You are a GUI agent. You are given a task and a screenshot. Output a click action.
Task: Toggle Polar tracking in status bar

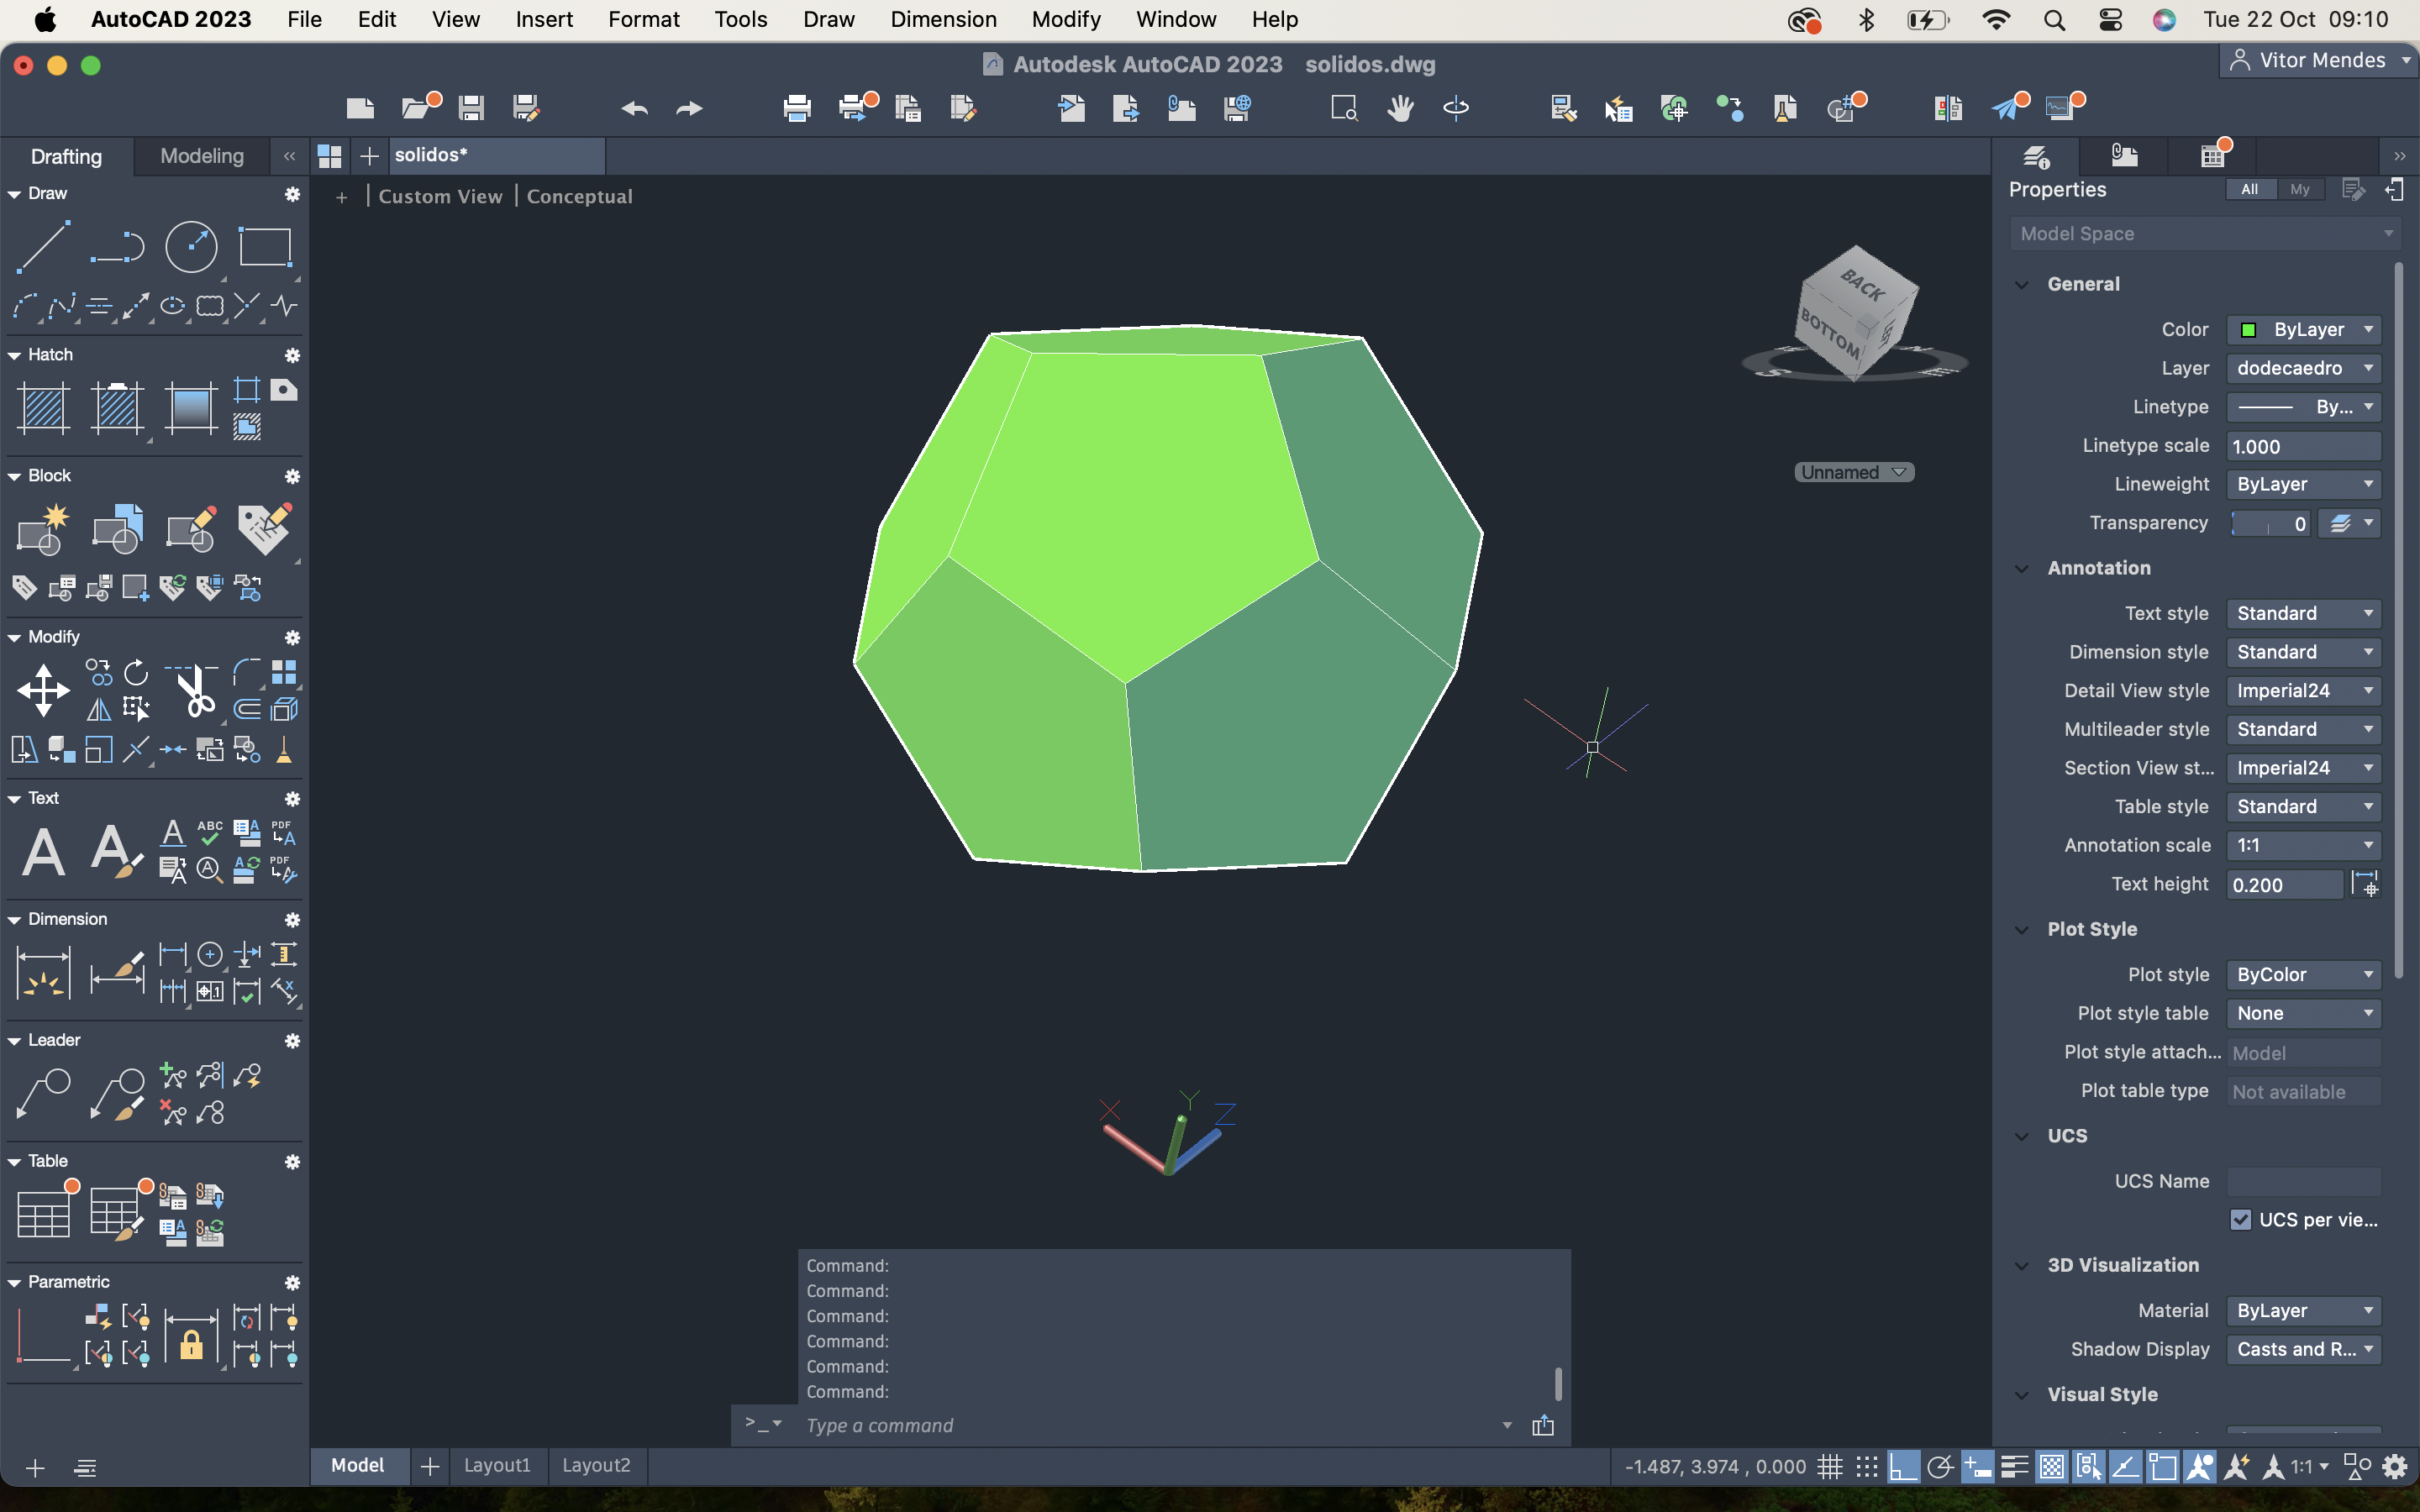coord(1940,1467)
